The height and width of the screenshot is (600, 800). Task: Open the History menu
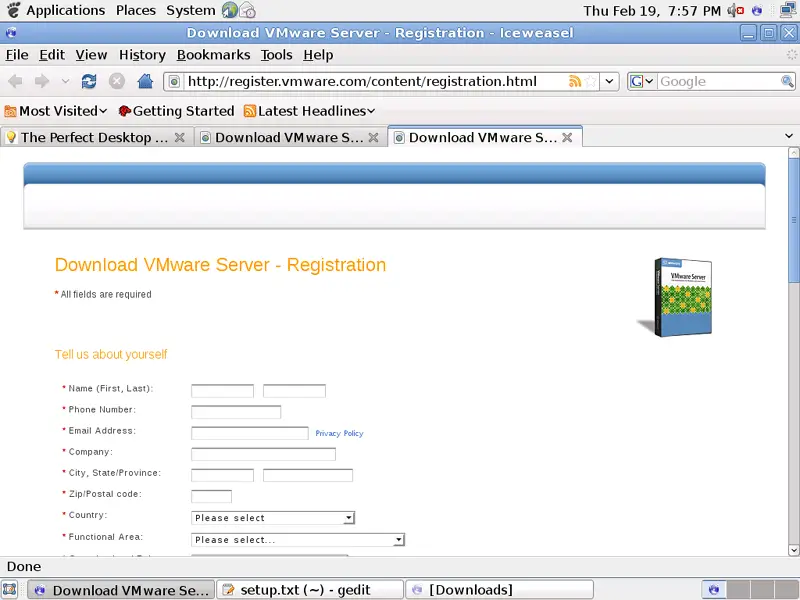142,55
